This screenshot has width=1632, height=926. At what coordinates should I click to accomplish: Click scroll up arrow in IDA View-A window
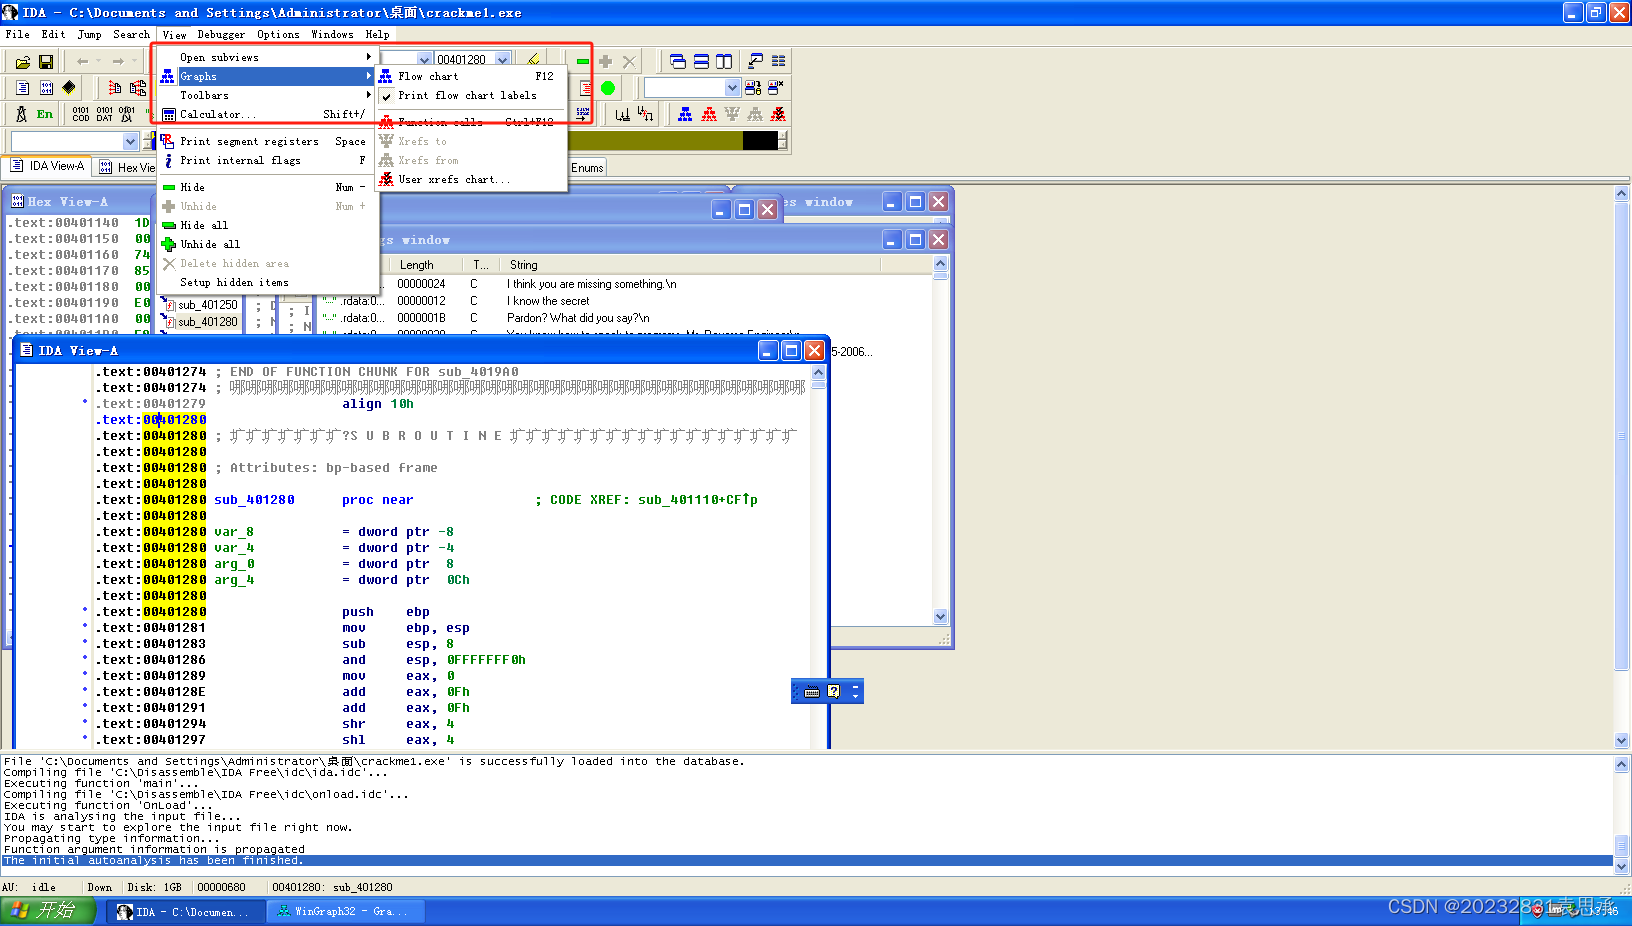[818, 372]
